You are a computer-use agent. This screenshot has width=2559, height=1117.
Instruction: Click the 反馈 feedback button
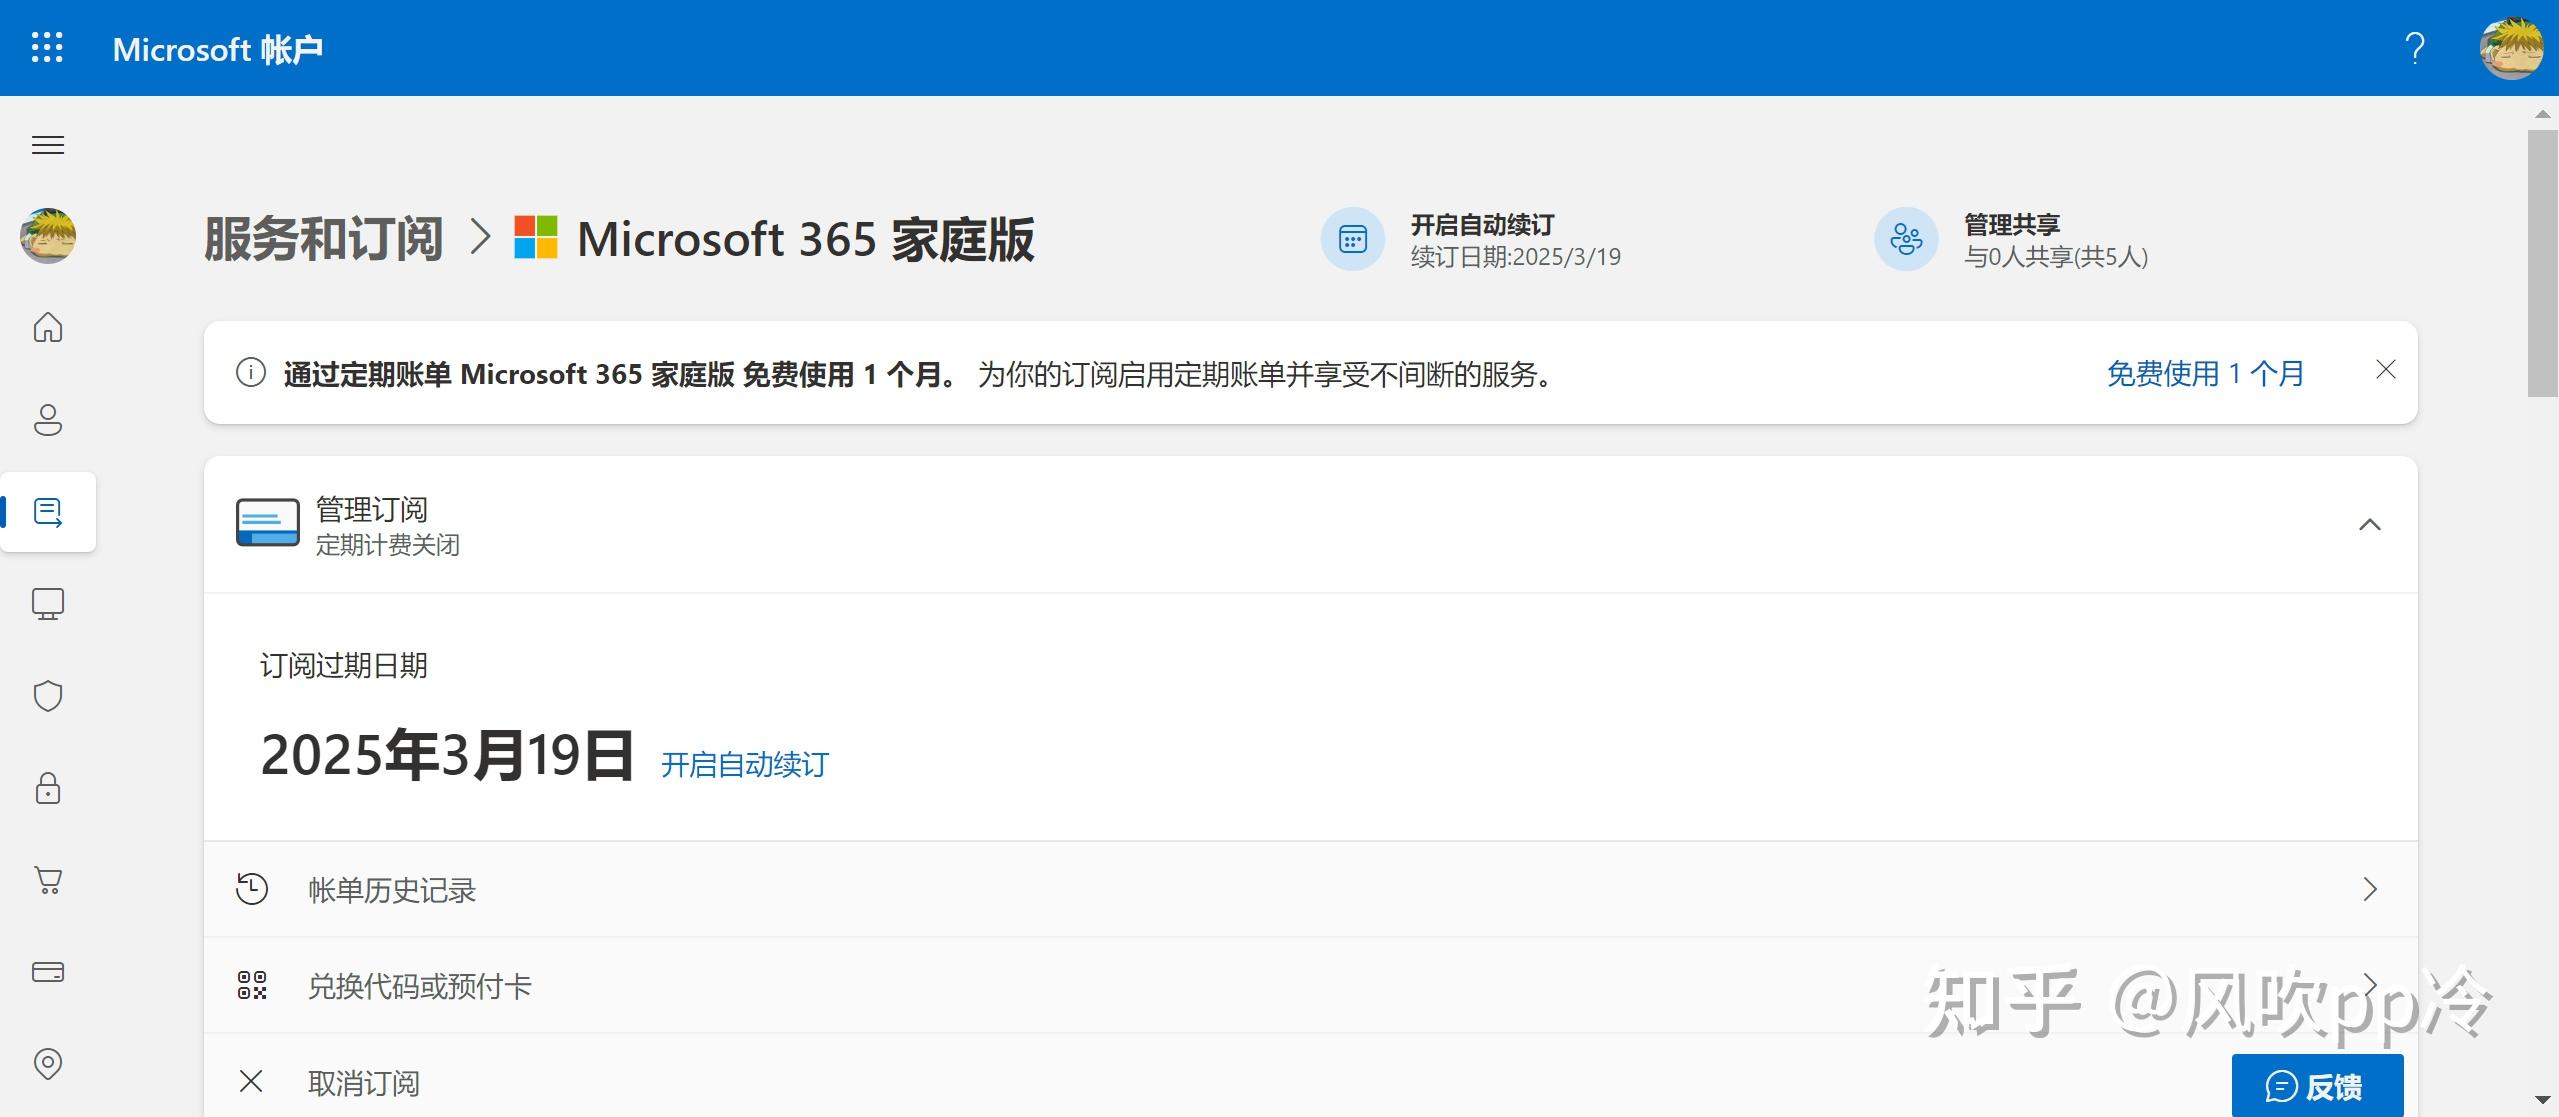click(x=2317, y=1086)
